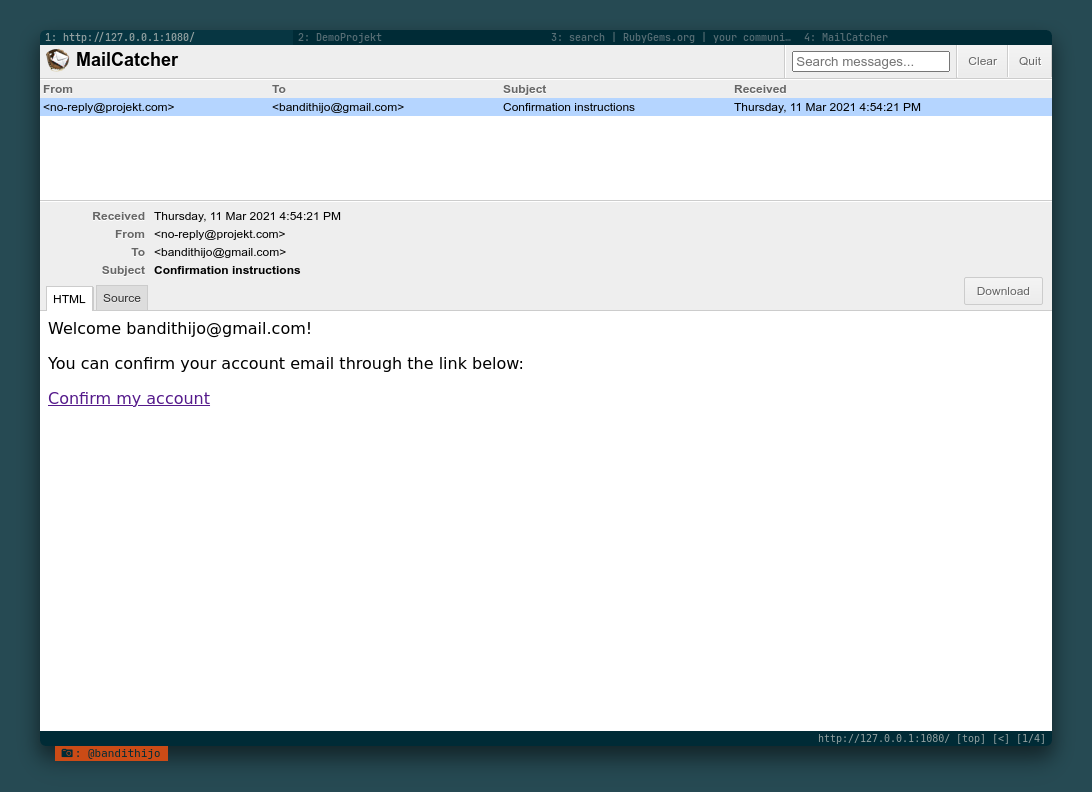Viewport: 1092px width, 792px height.
Task: Switch to browser tab 1 http://127.0.0.1:1080/
Action: click(x=120, y=37)
